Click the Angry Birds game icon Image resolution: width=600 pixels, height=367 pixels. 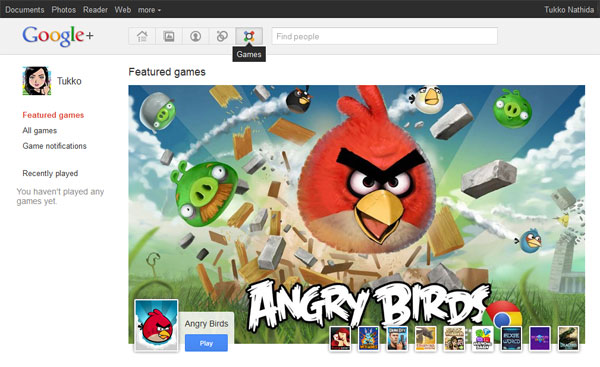(156, 325)
